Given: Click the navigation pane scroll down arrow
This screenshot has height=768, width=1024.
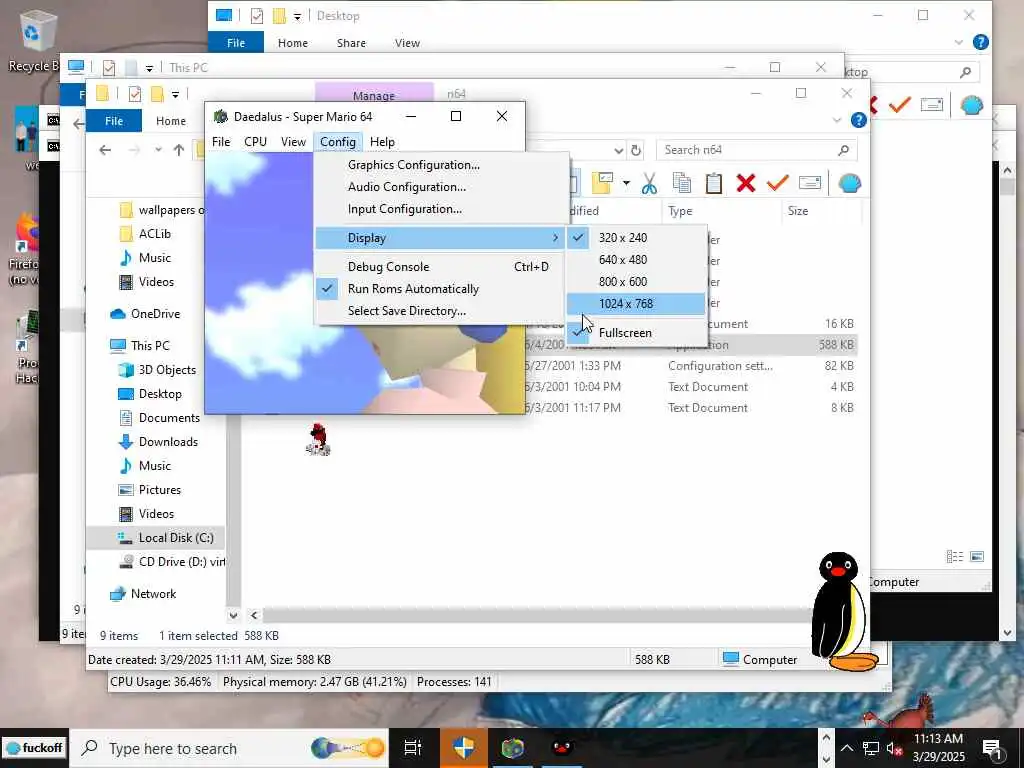Looking at the screenshot, I should coord(233,615).
